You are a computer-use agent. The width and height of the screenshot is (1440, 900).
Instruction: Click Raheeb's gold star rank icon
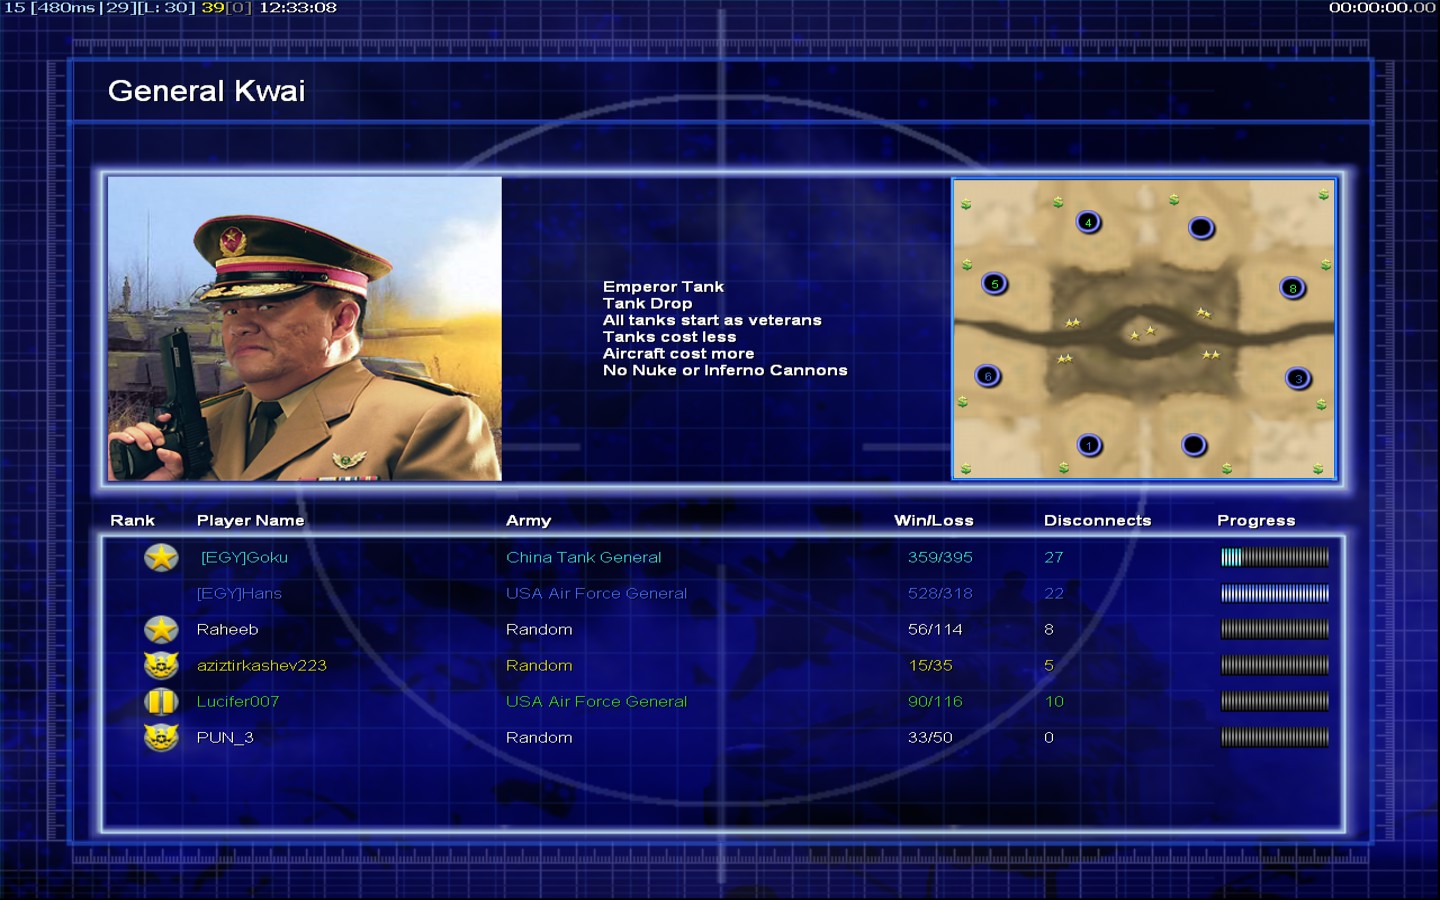click(x=161, y=629)
